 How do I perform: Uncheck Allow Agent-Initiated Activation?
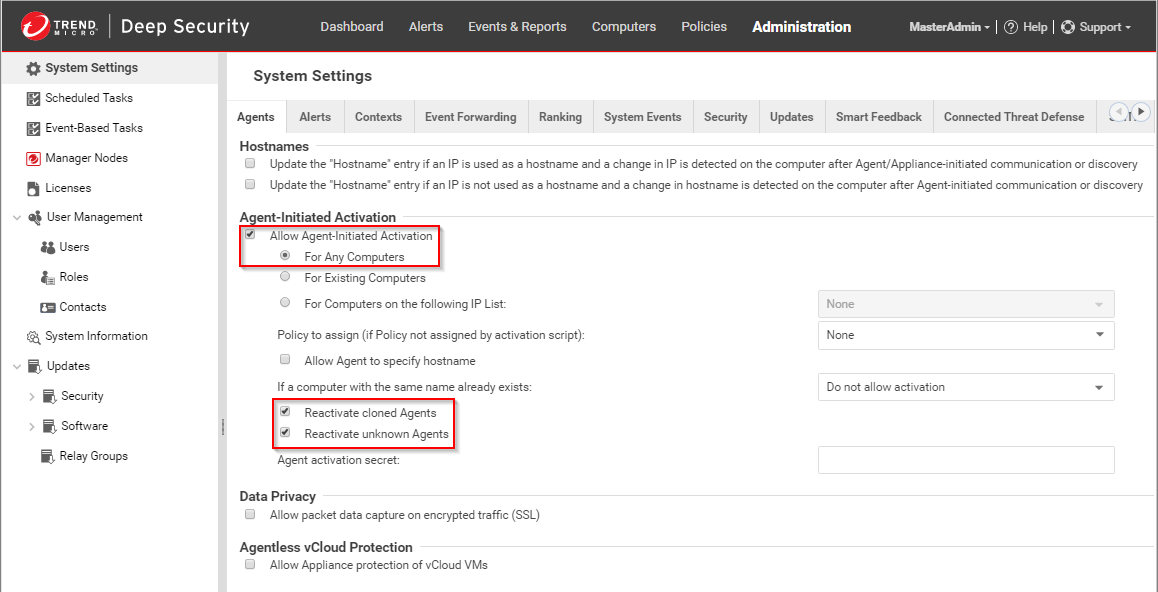(250, 235)
